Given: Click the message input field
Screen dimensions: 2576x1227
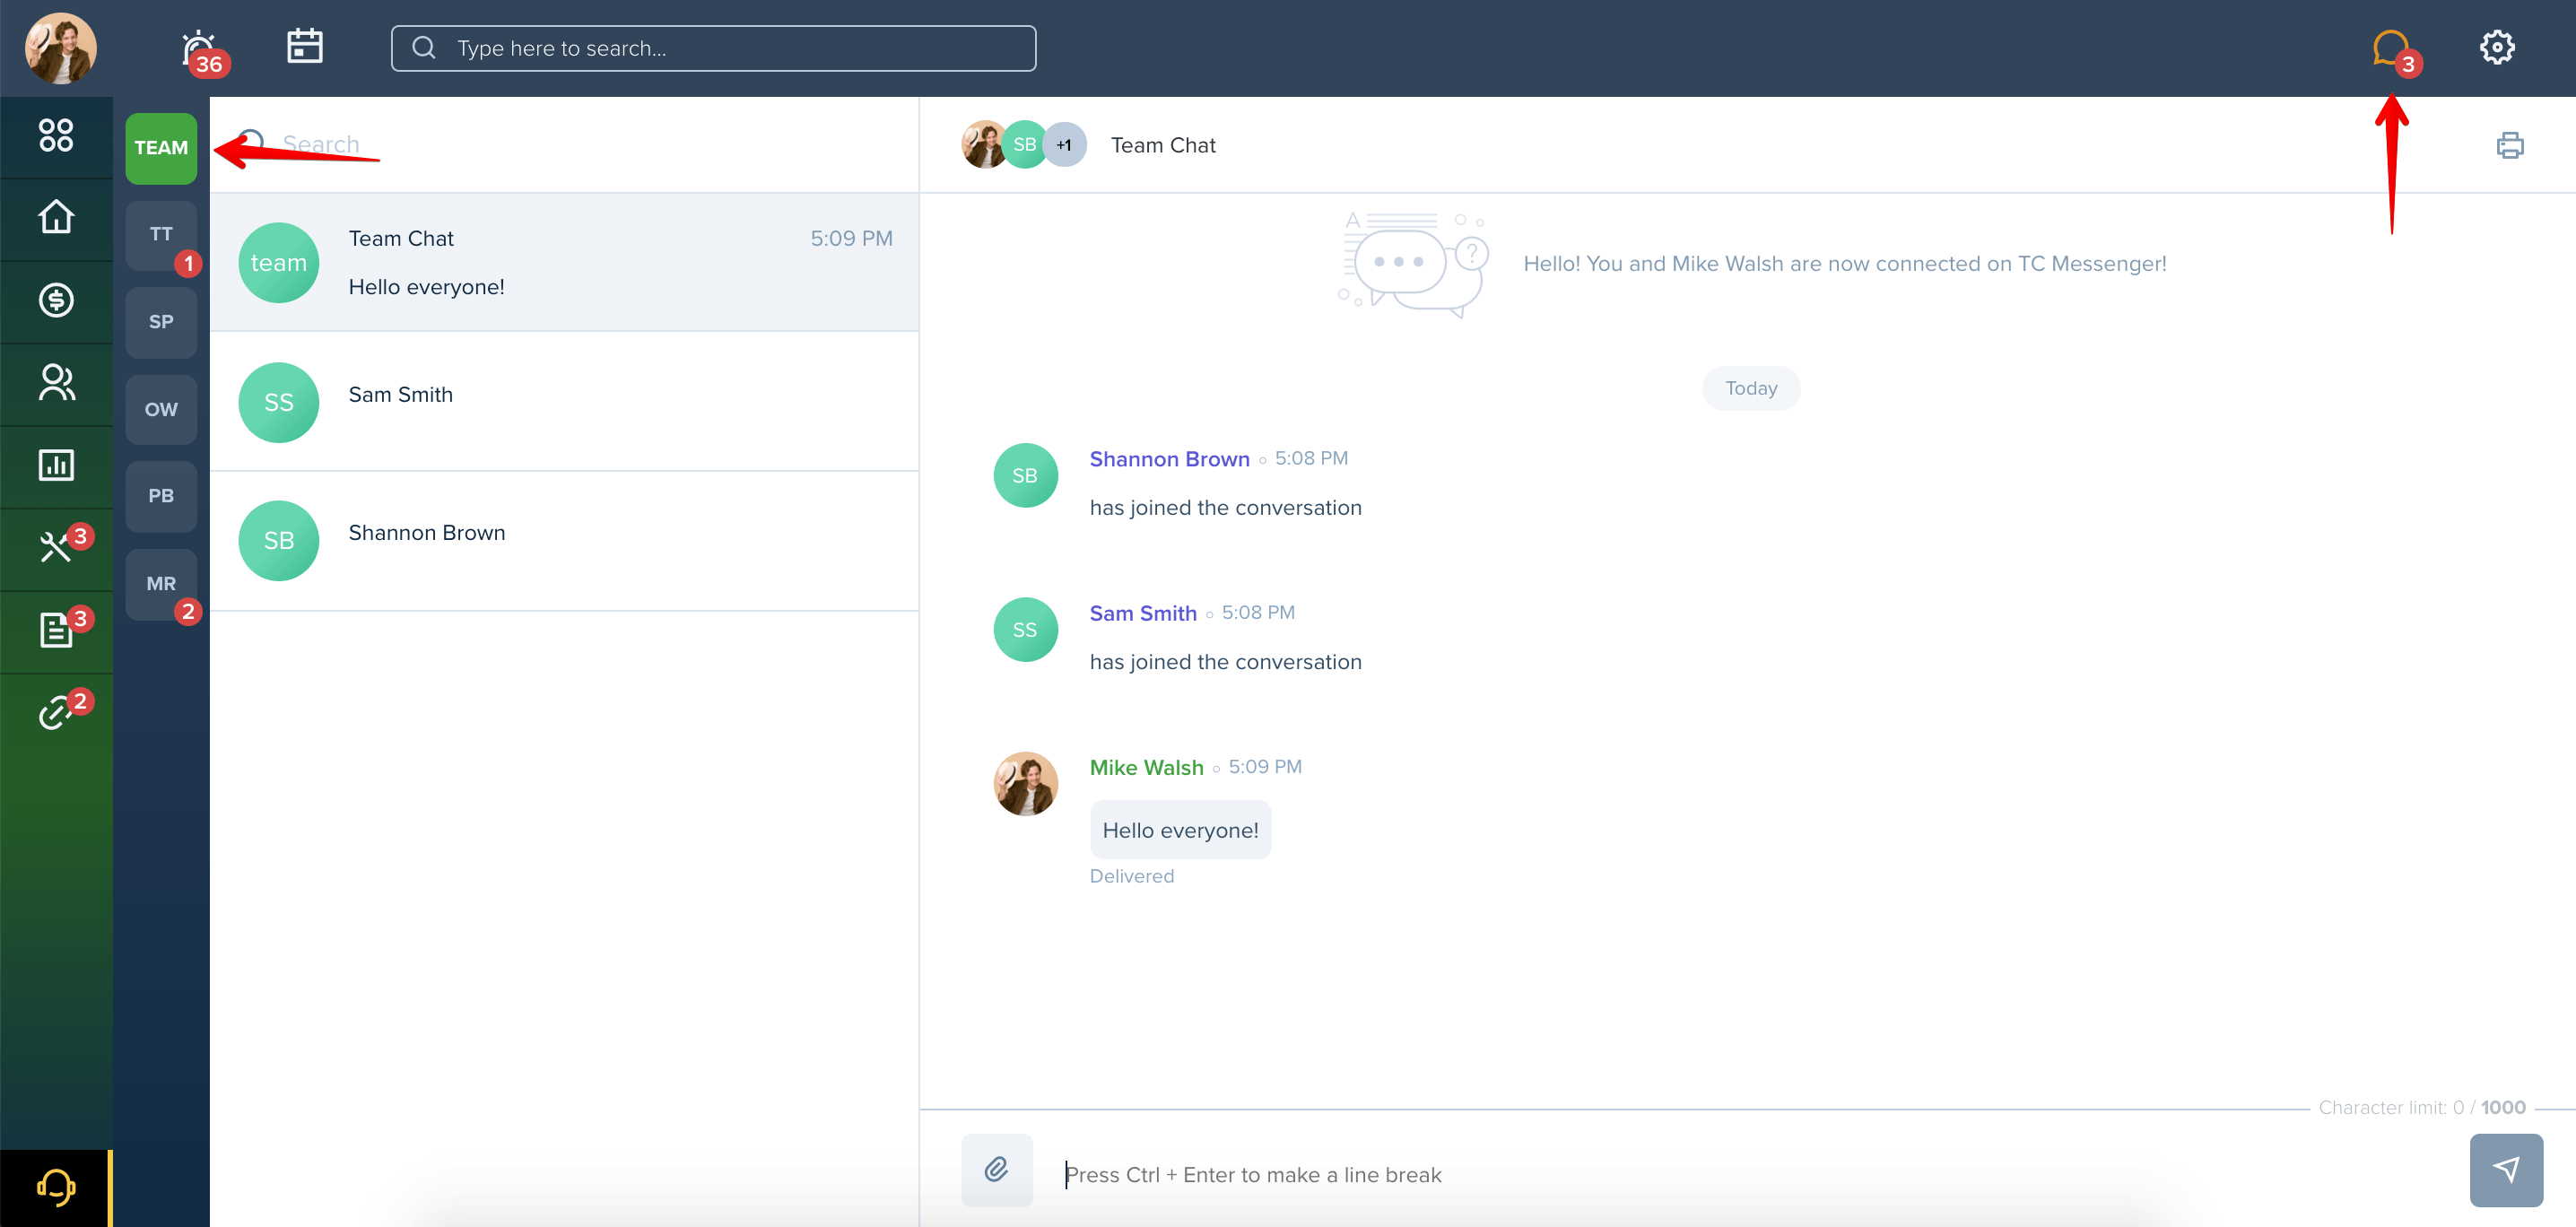Looking at the screenshot, I should pyautogui.click(x=1750, y=1174).
